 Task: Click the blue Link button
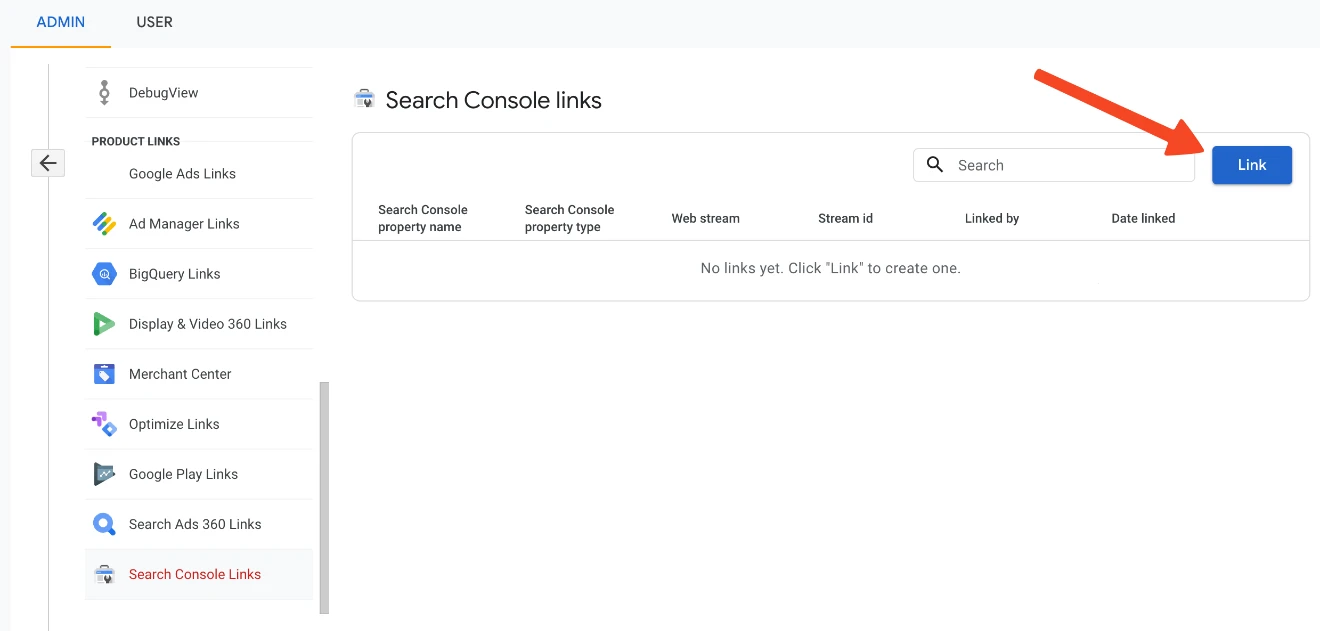1252,165
